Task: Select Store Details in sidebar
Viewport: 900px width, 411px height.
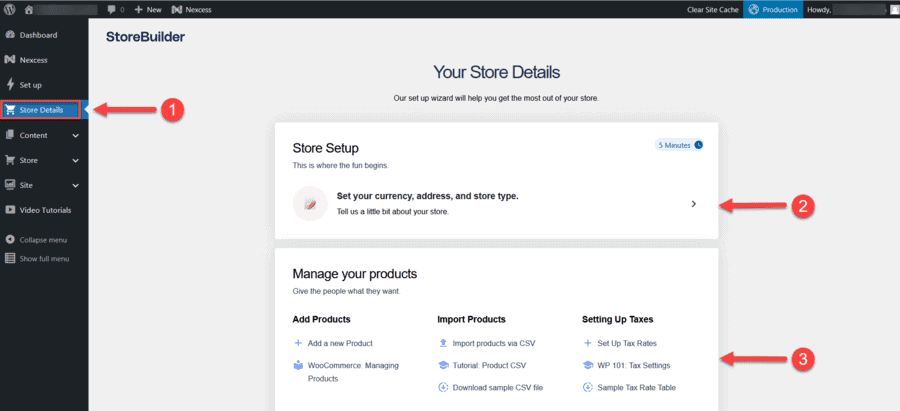Action: pyautogui.click(x=40, y=110)
